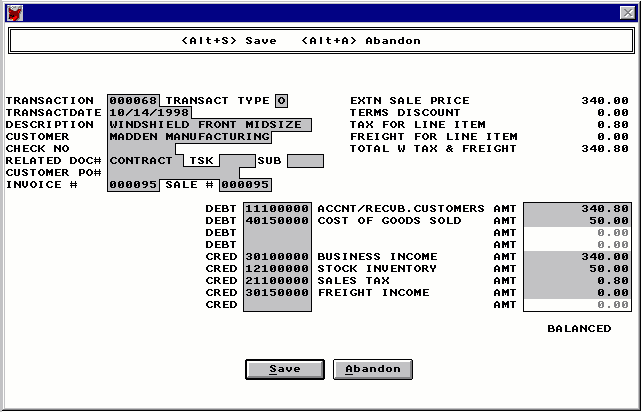Select credit account 30150000
Image resolution: width=642 pixels, height=412 pixels.
(x=277, y=293)
